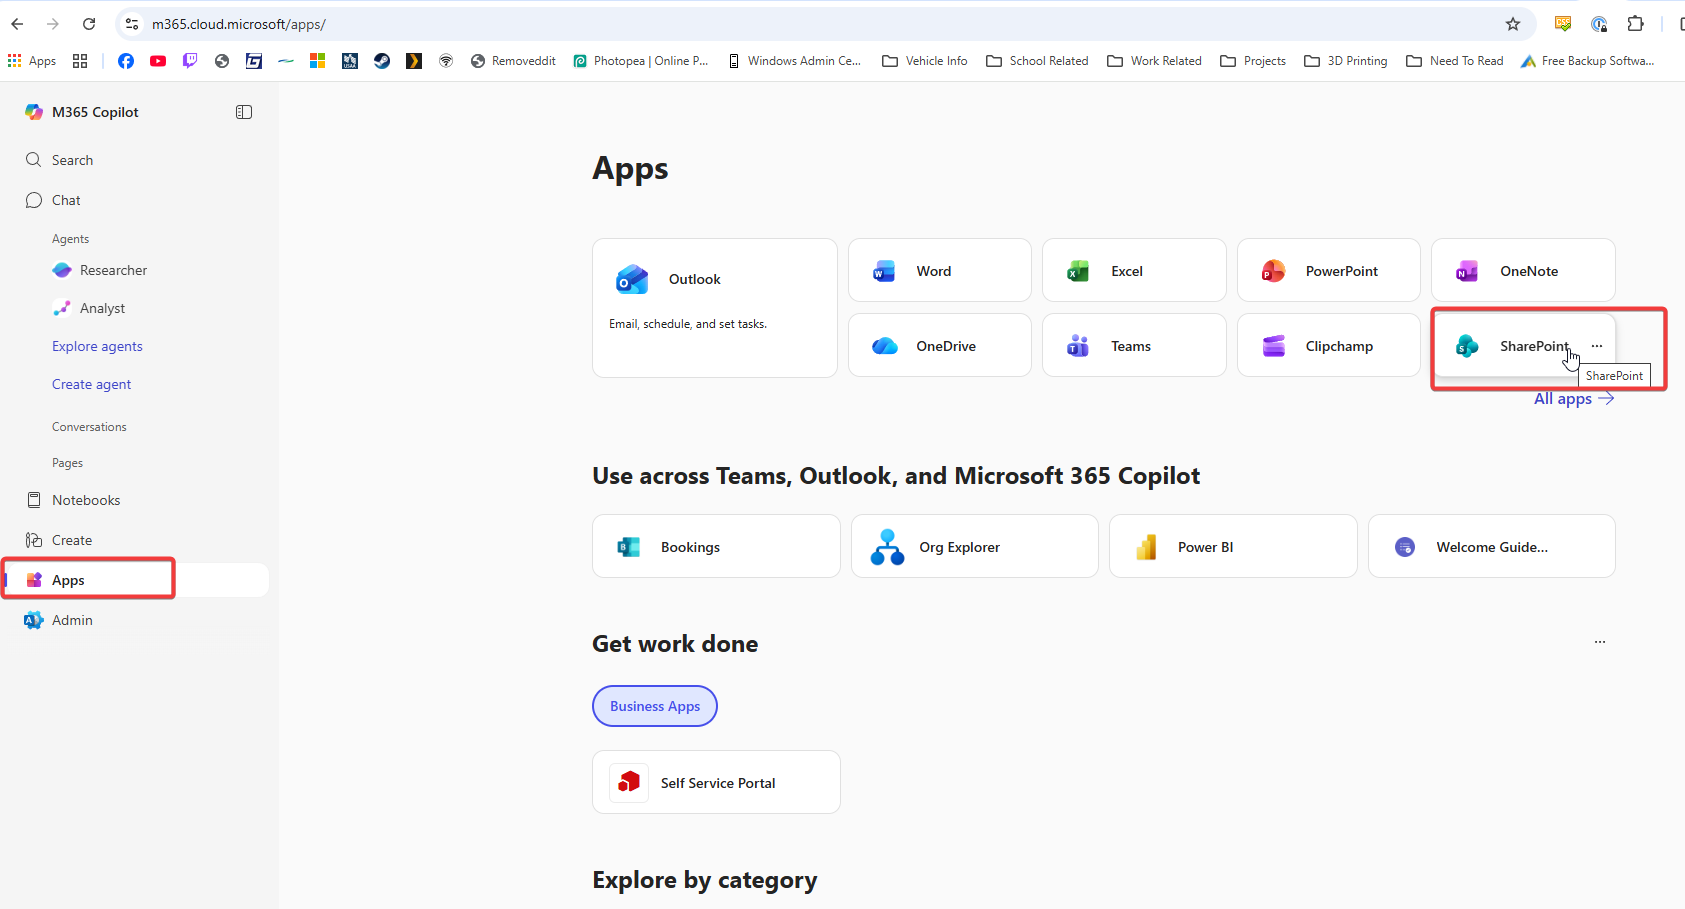Open the Windows Admin Center bookmark
Image resolution: width=1685 pixels, height=909 pixels.
795,61
